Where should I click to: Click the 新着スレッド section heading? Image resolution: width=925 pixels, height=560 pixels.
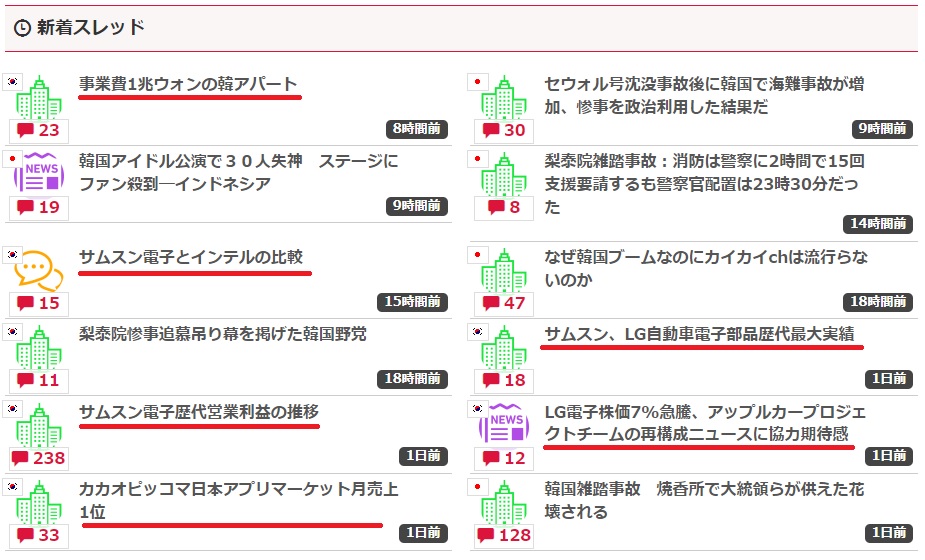(x=91, y=28)
